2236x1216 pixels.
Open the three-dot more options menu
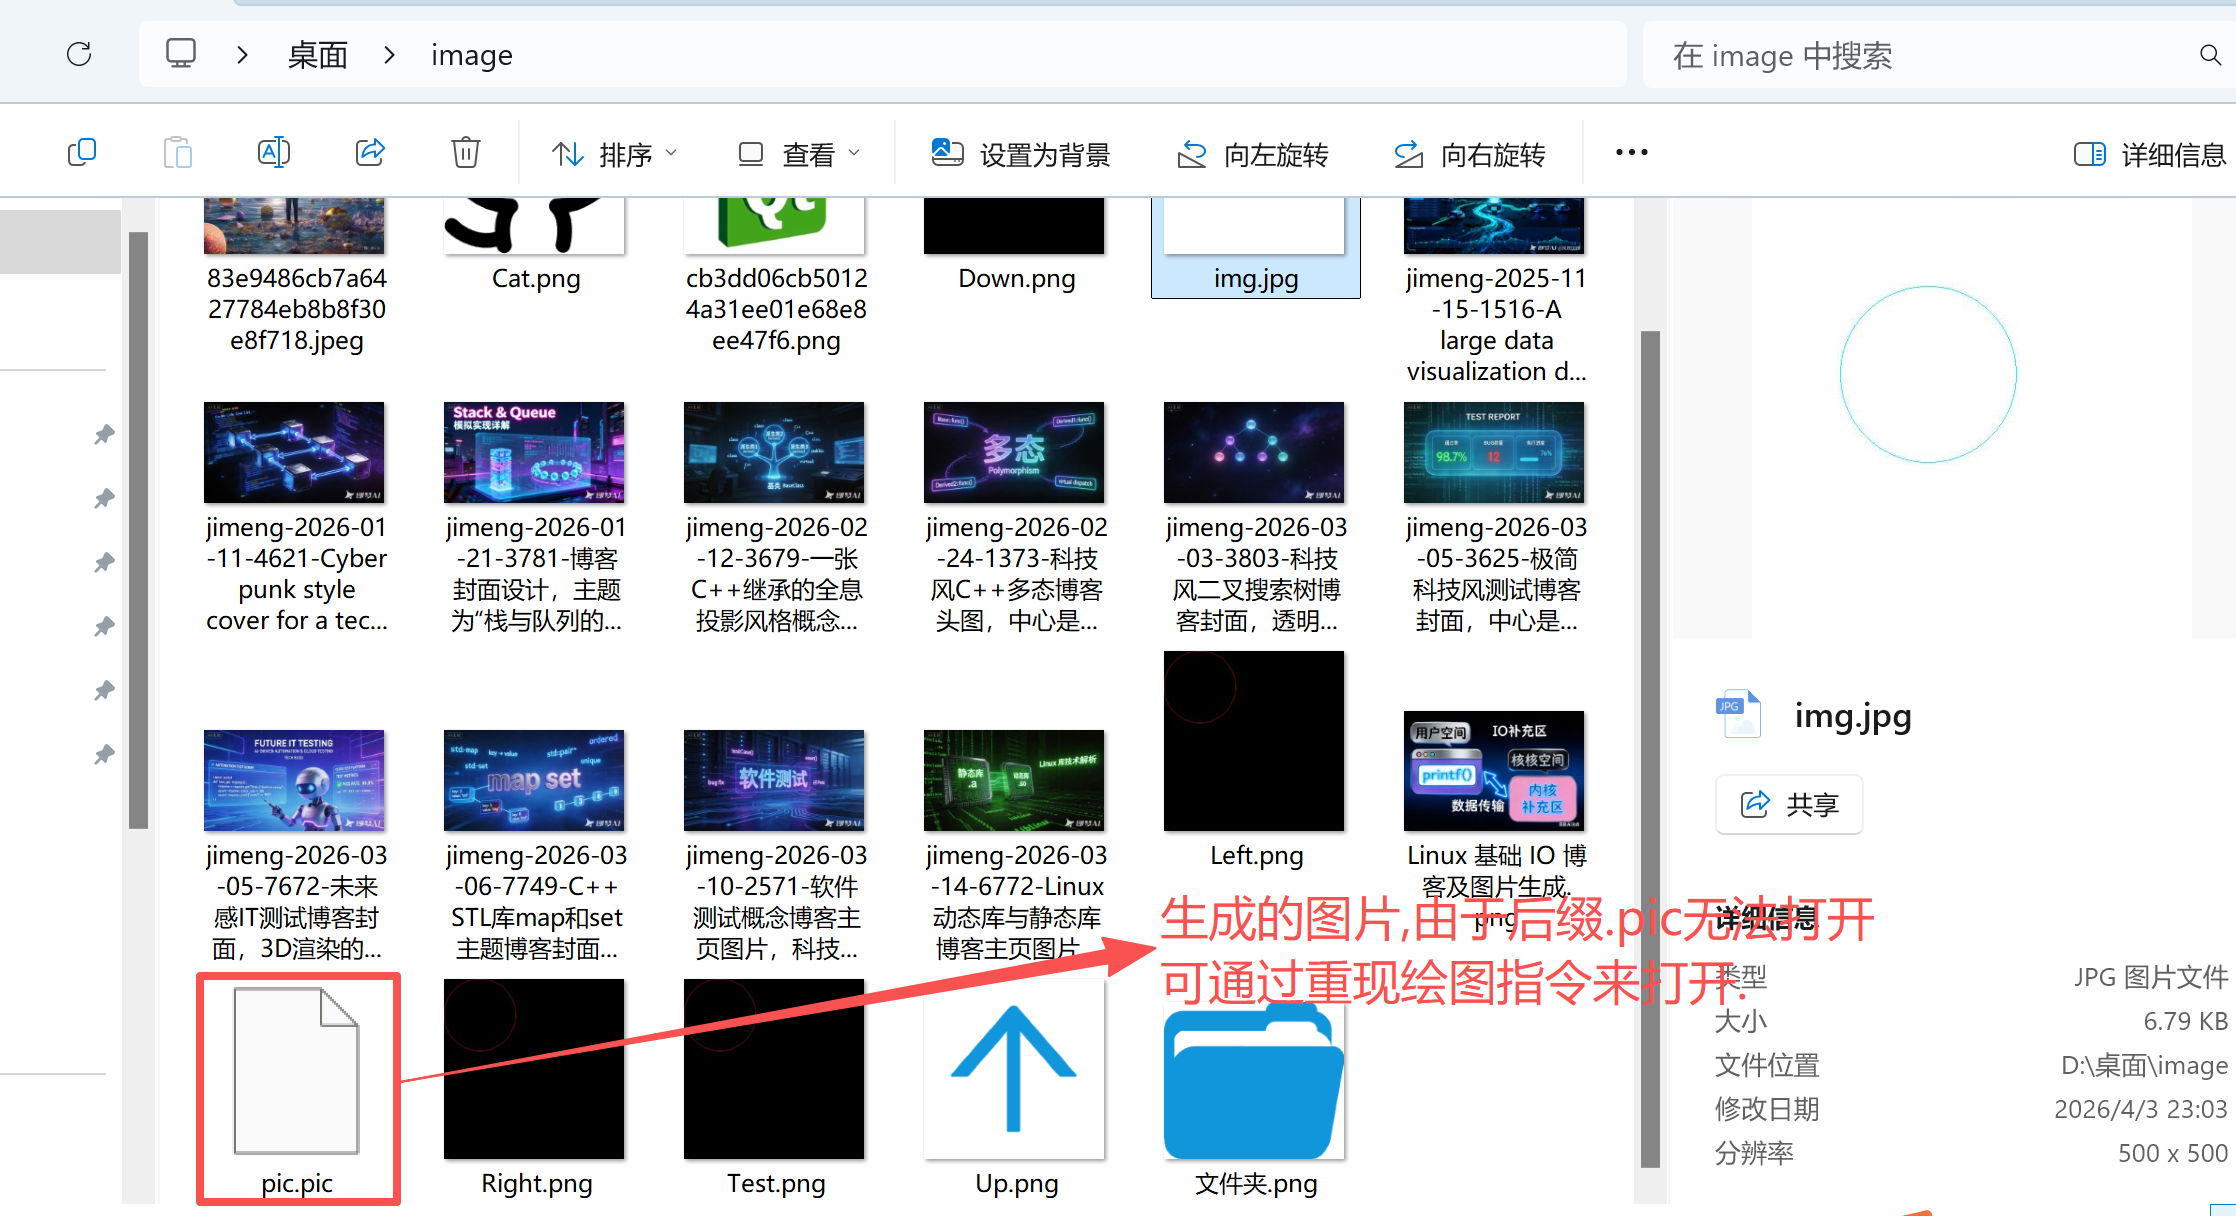click(x=1631, y=153)
